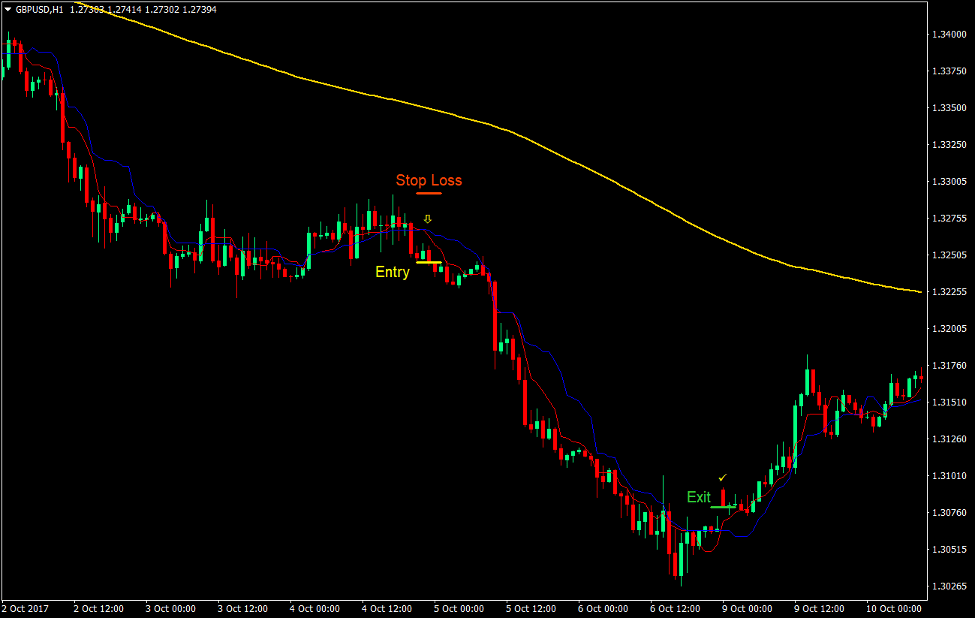
Task: Expand the symbol dropdown triangle beside GBPUSD
Action: (8, 7)
